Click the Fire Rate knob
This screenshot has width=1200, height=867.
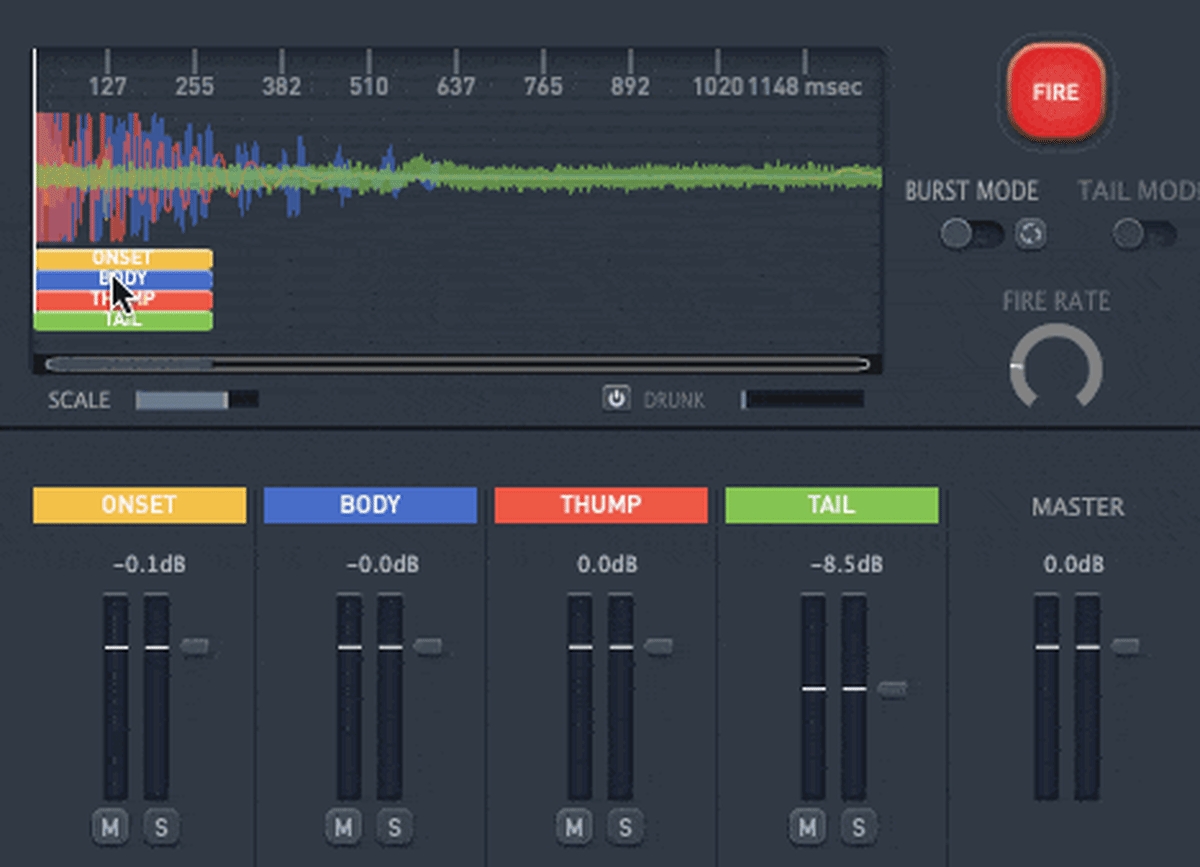pyautogui.click(x=1056, y=368)
